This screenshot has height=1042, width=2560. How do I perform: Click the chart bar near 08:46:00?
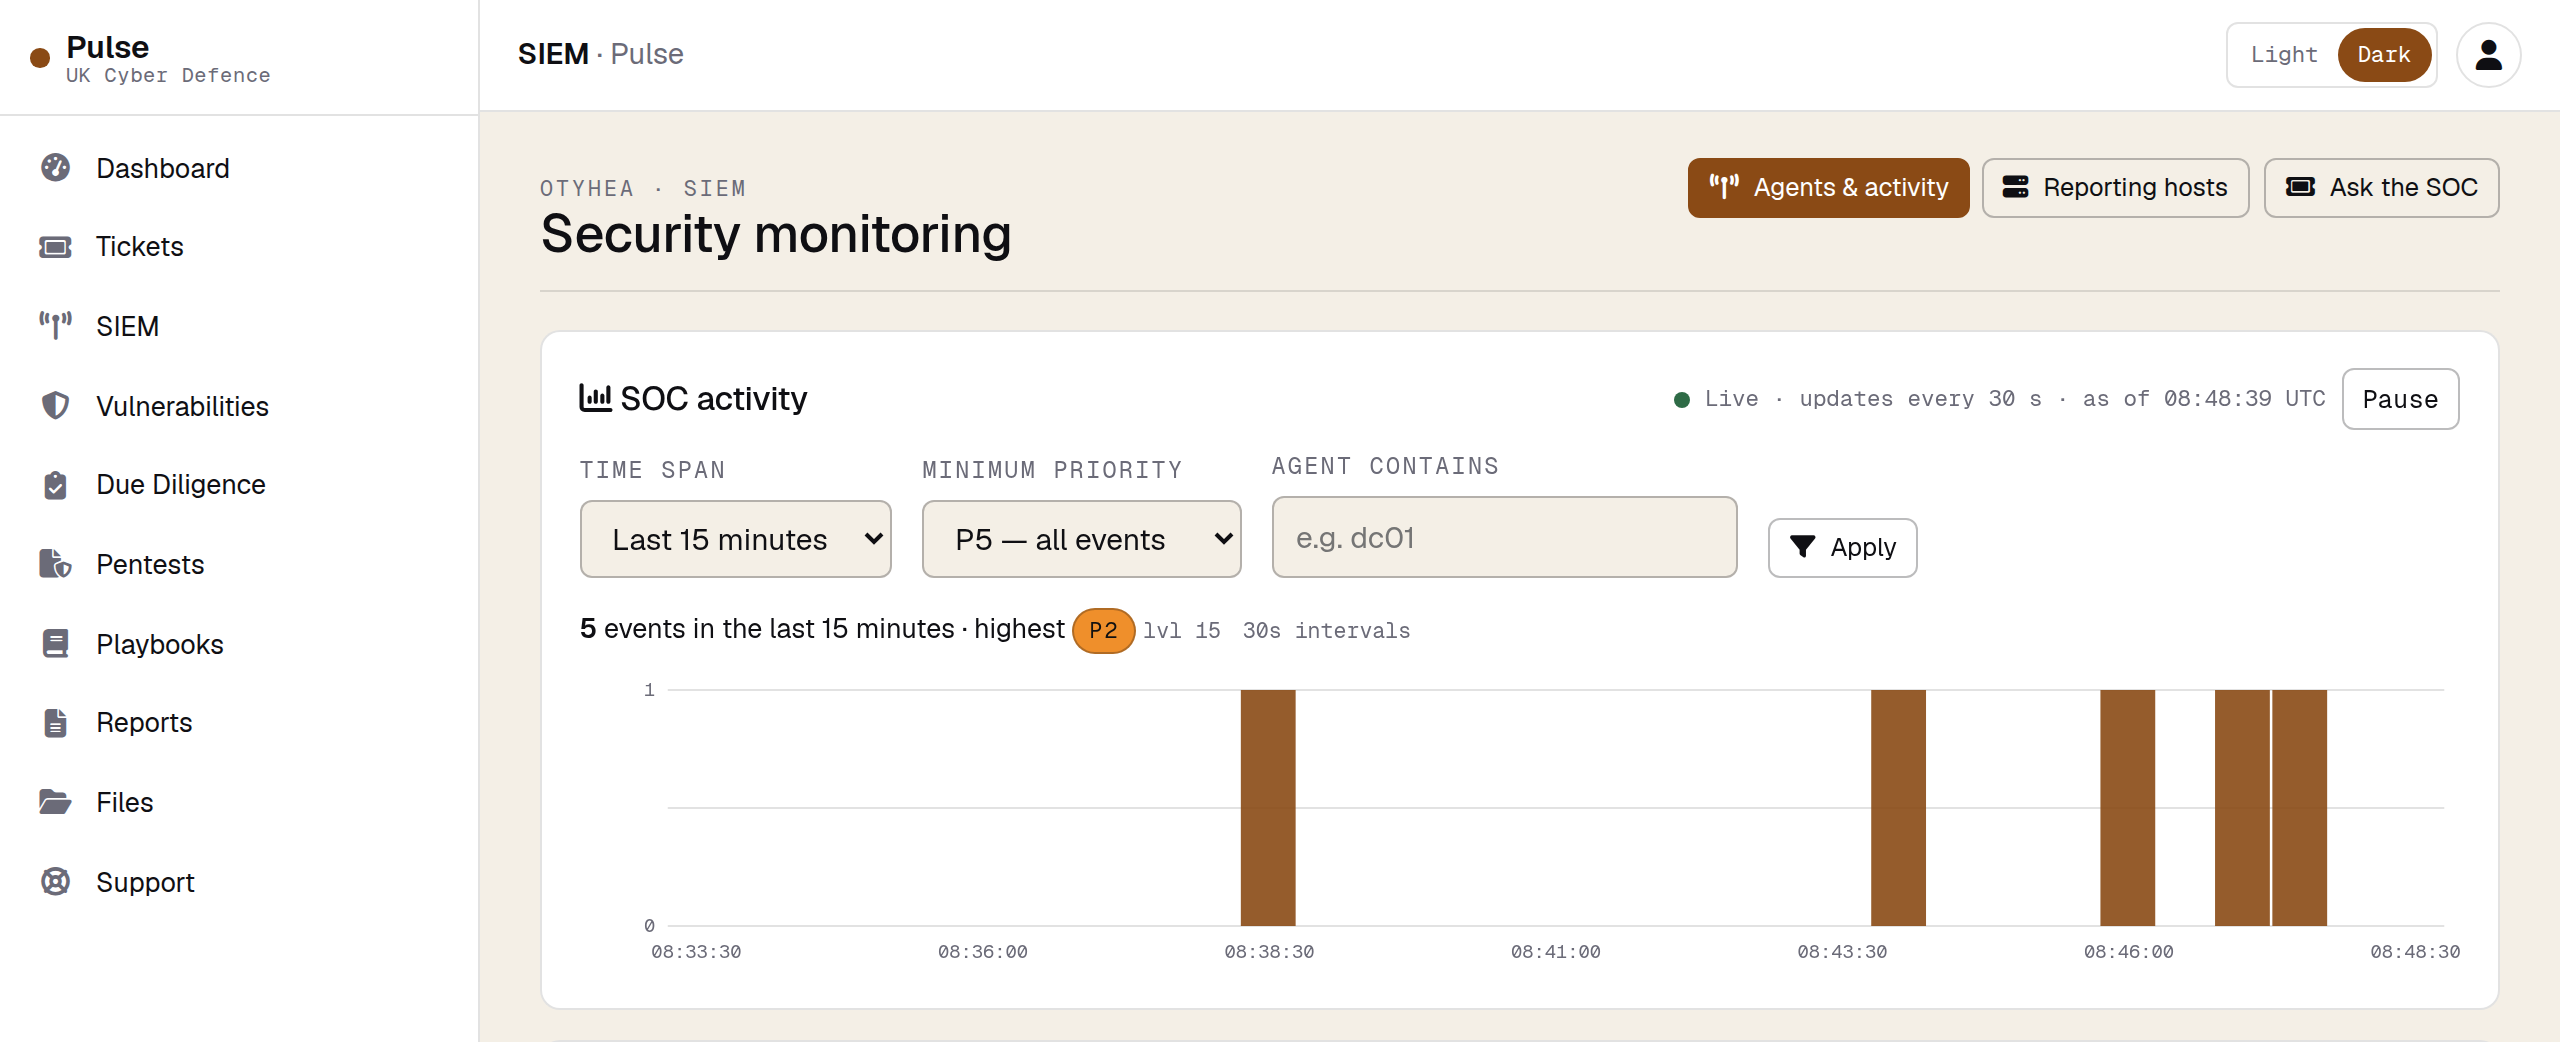tap(2127, 807)
